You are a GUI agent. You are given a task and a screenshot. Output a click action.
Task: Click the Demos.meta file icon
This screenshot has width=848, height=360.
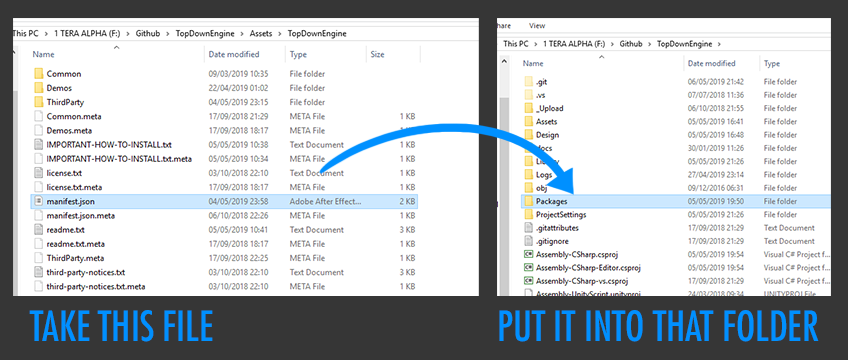point(38,130)
